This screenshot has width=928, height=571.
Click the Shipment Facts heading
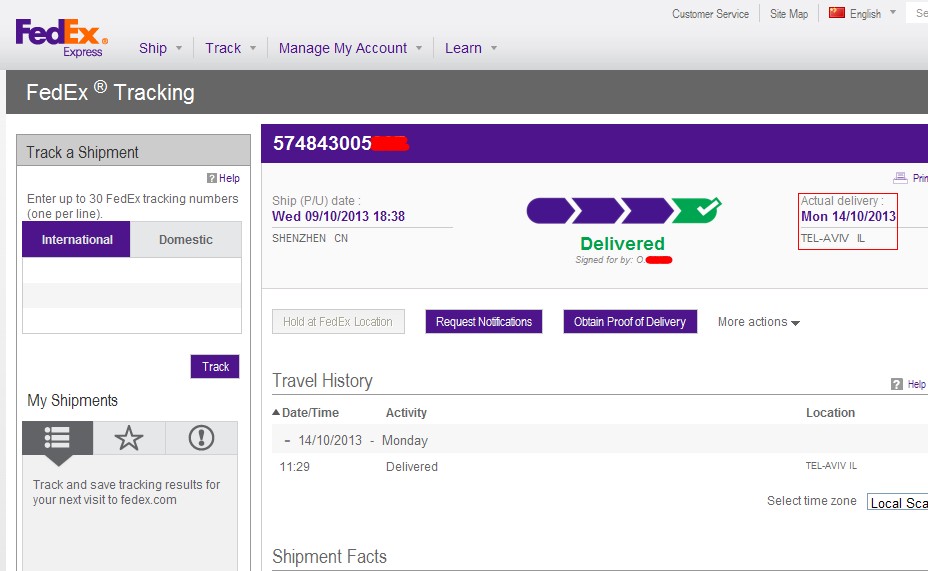click(x=329, y=556)
